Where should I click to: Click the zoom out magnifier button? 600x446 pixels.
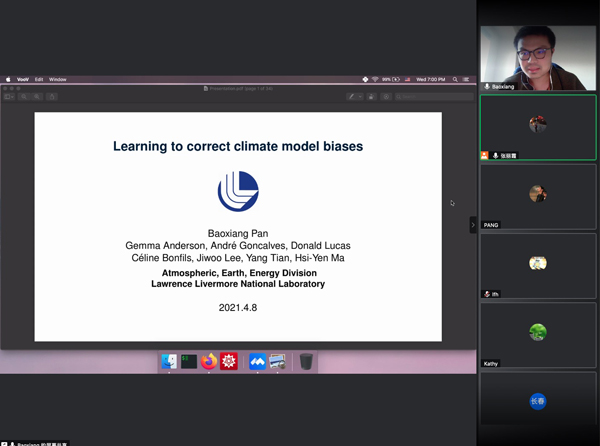[x=24, y=97]
